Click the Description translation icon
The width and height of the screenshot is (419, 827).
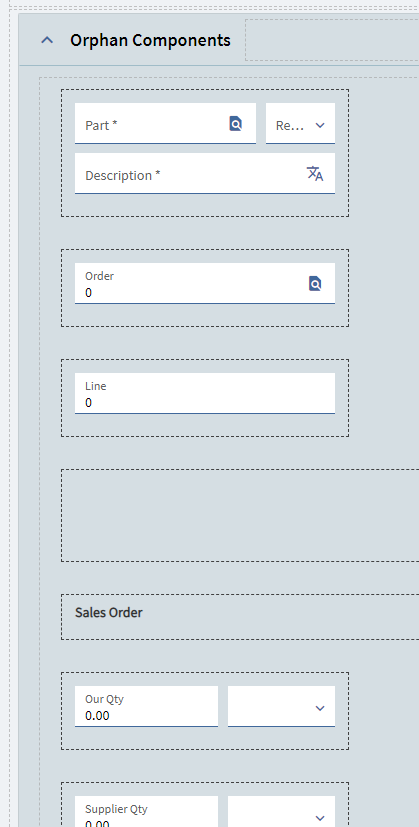tap(315, 174)
